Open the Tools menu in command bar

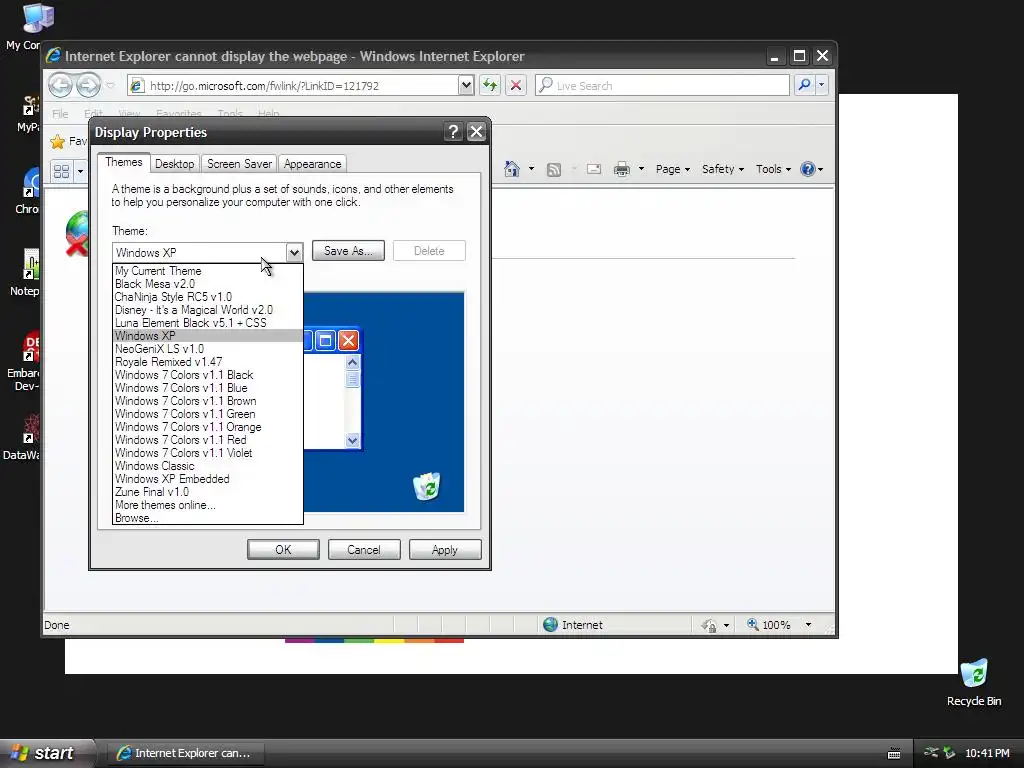coord(773,169)
